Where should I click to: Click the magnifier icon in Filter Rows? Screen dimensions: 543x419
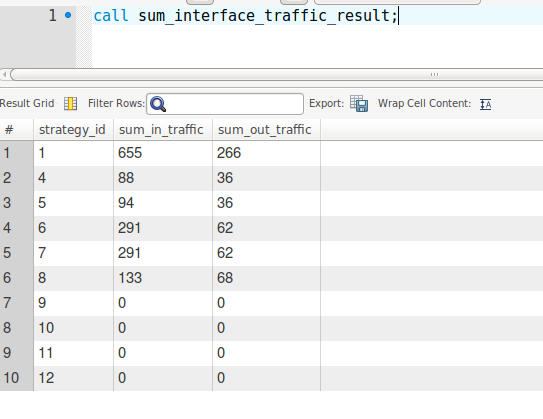click(x=159, y=104)
